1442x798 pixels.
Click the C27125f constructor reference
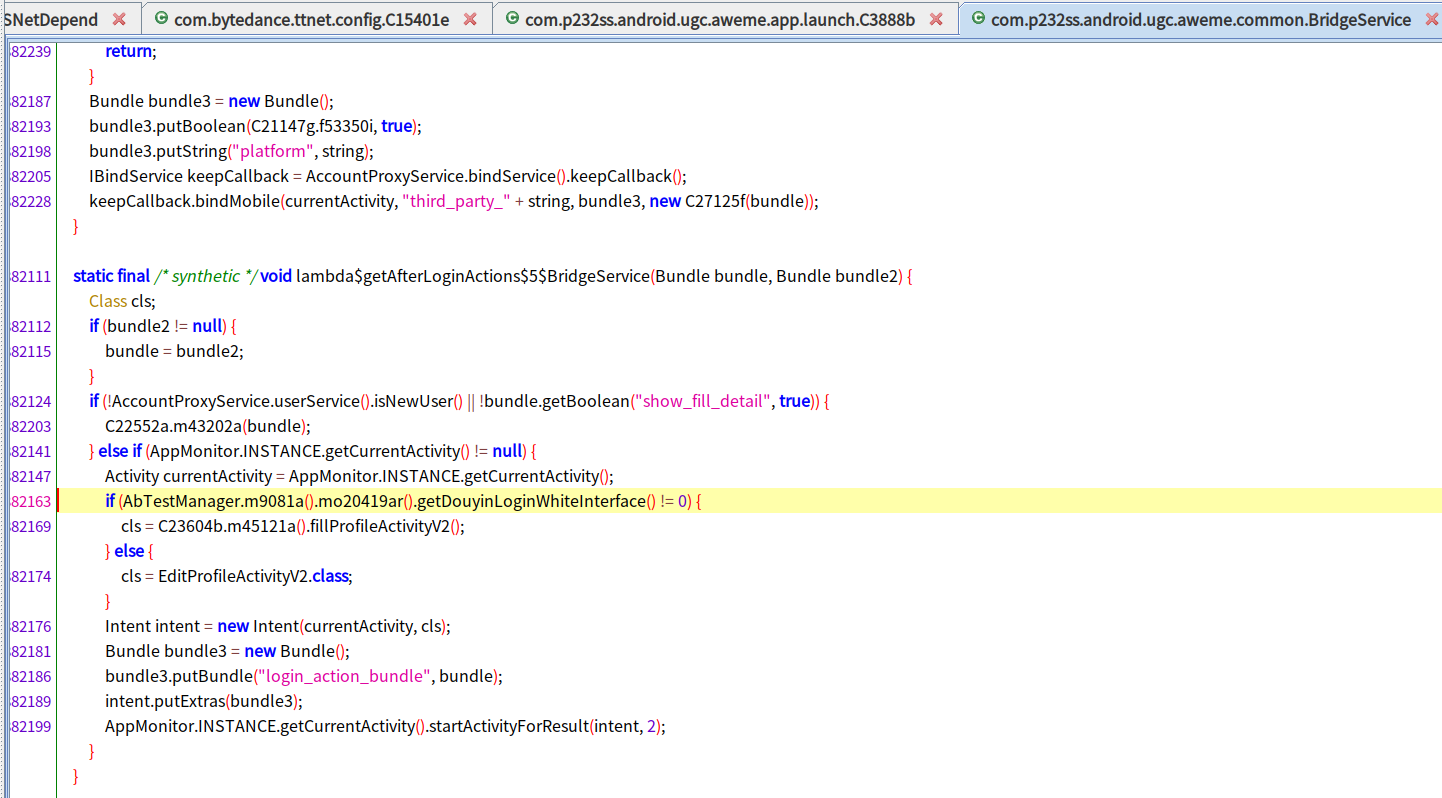coord(714,201)
